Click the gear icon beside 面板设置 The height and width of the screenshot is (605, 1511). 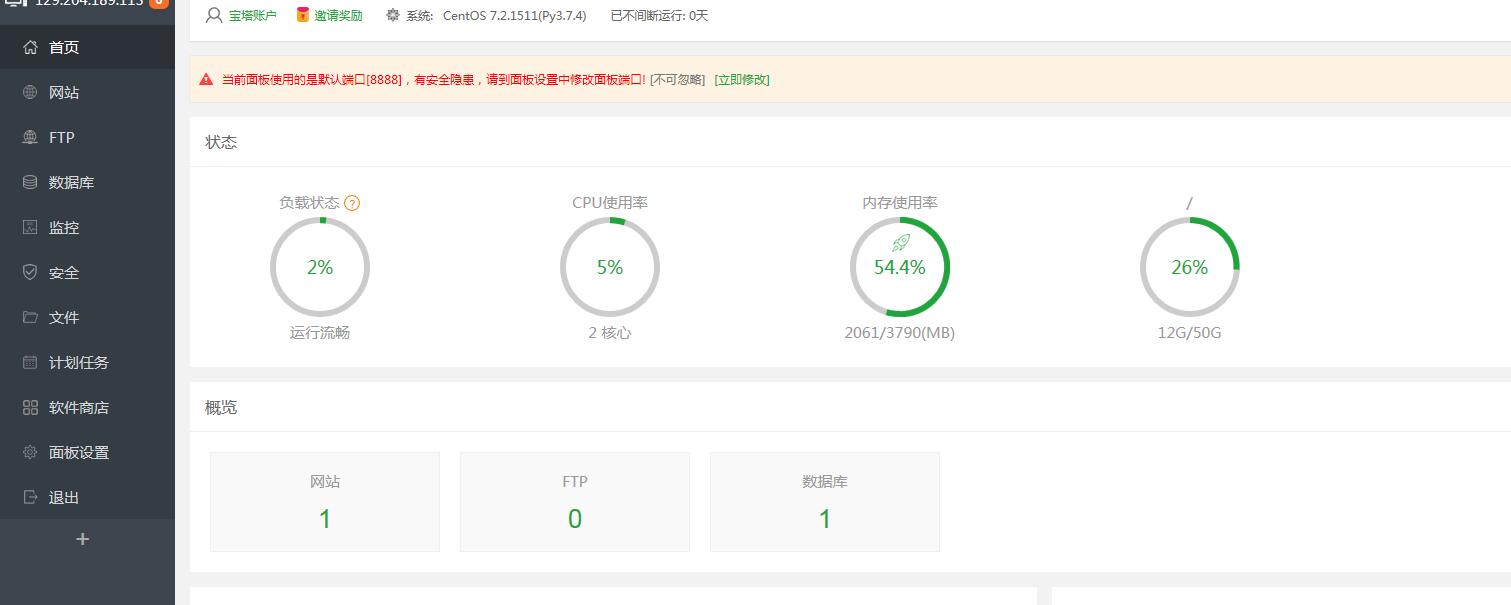point(30,452)
